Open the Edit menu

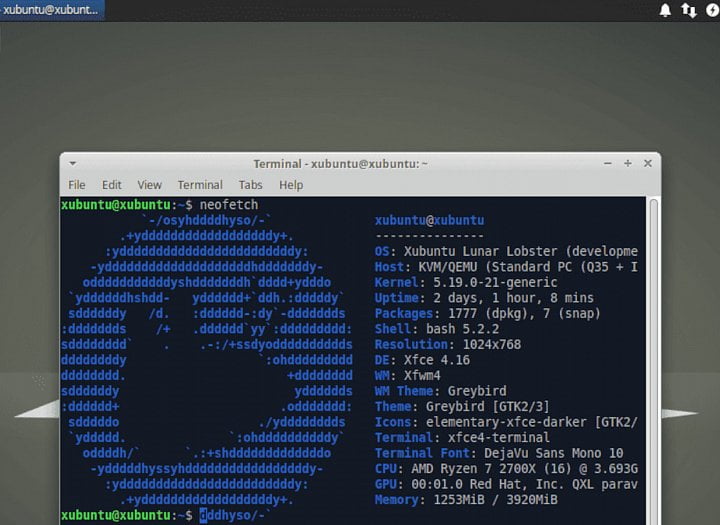[x=112, y=185]
